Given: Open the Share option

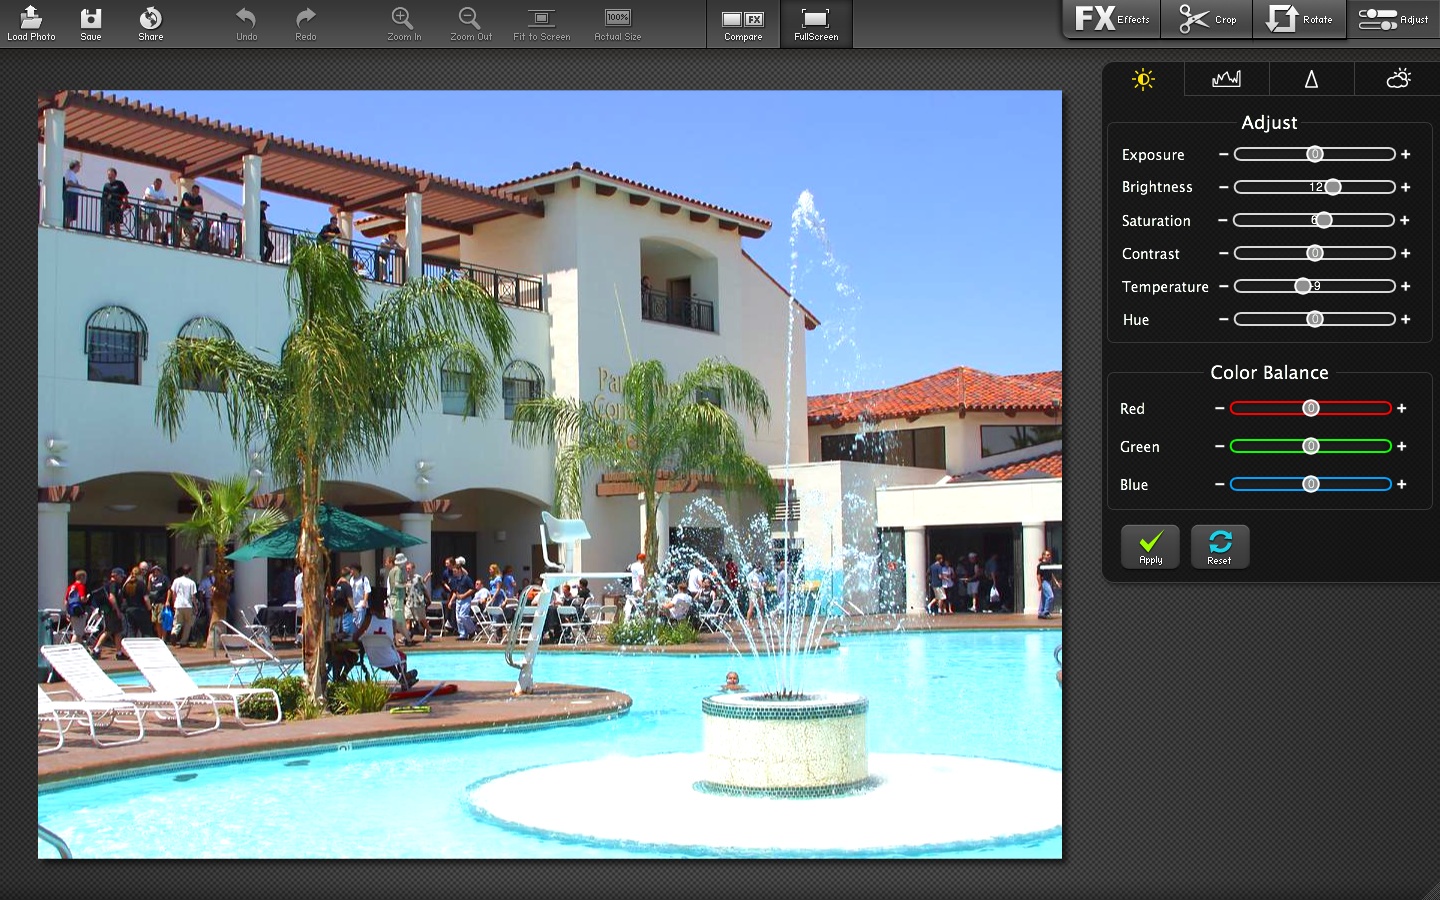Looking at the screenshot, I should pos(151,23).
